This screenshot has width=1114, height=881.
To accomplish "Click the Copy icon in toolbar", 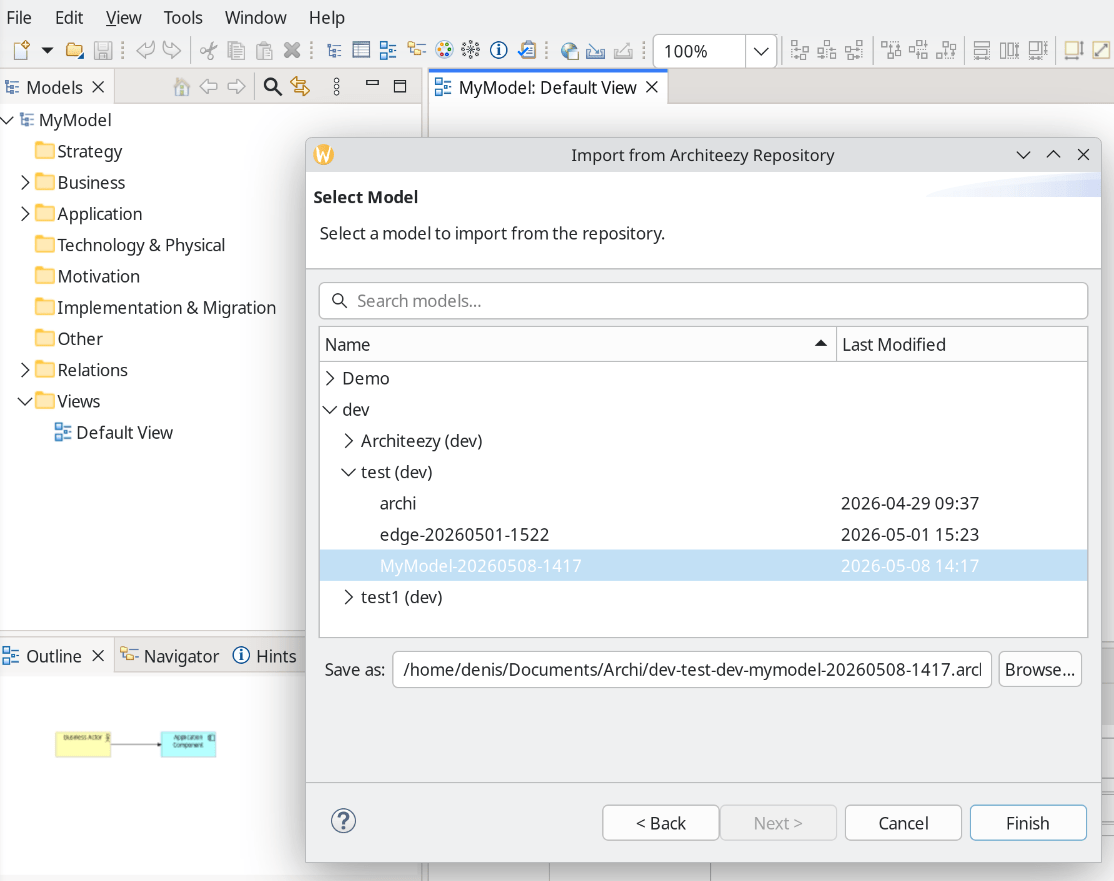I will pyautogui.click(x=236, y=50).
